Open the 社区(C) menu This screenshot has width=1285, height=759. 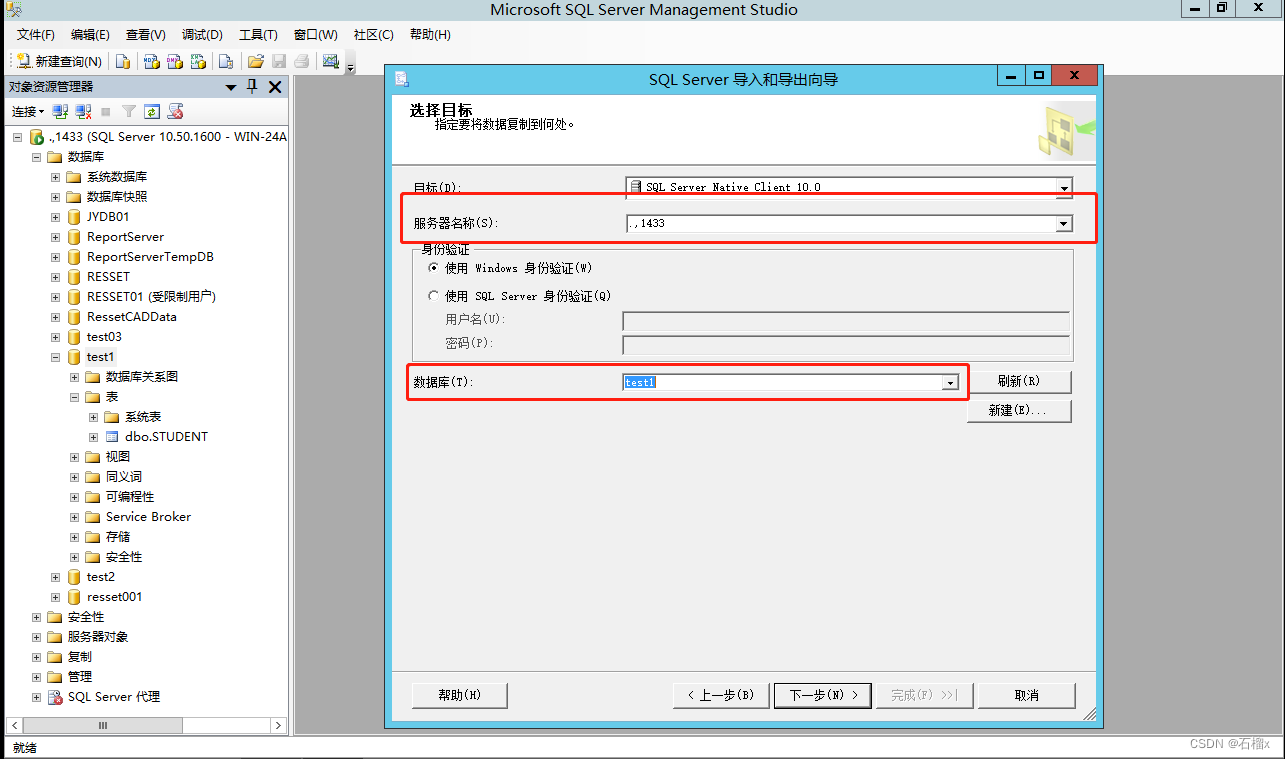tap(373, 34)
